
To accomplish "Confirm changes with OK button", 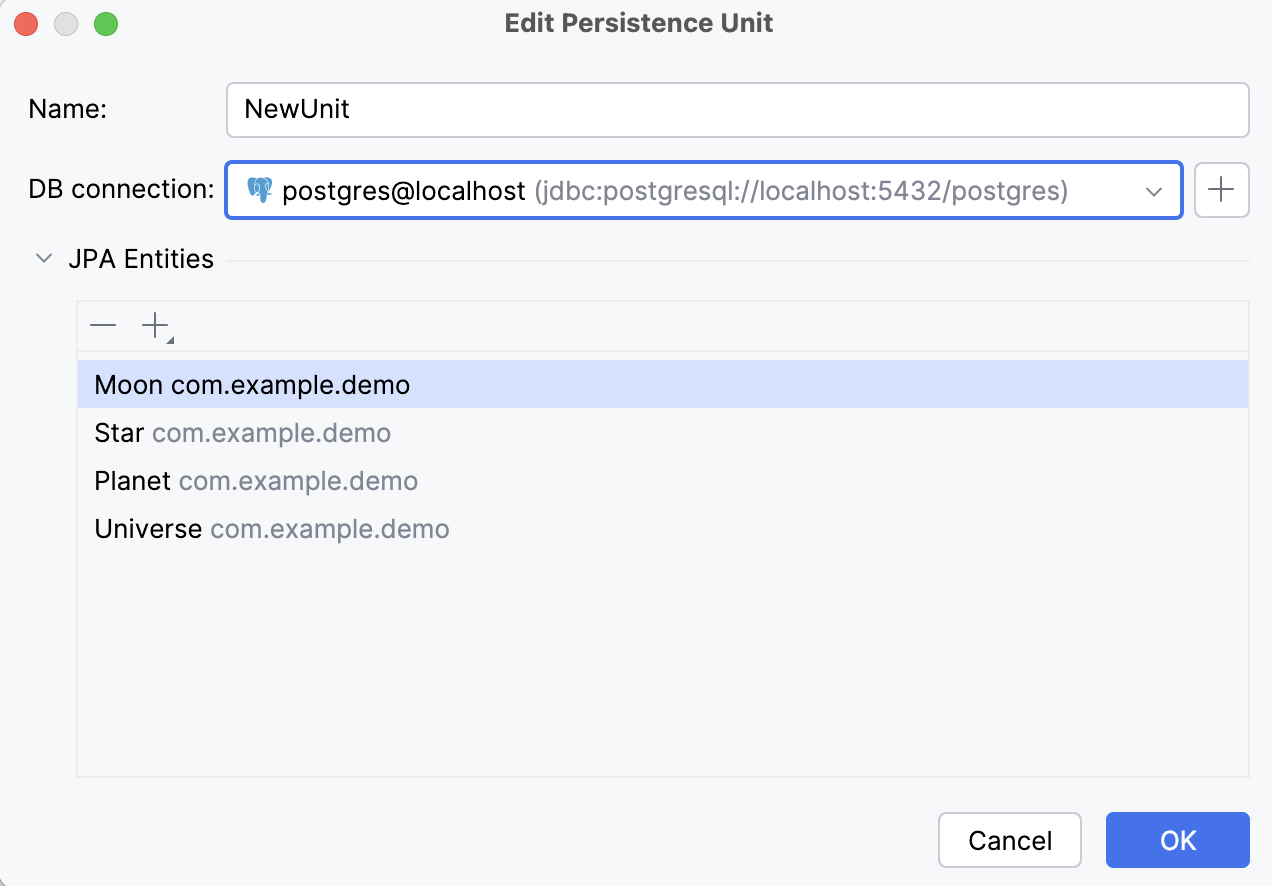I will point(1177,840).
